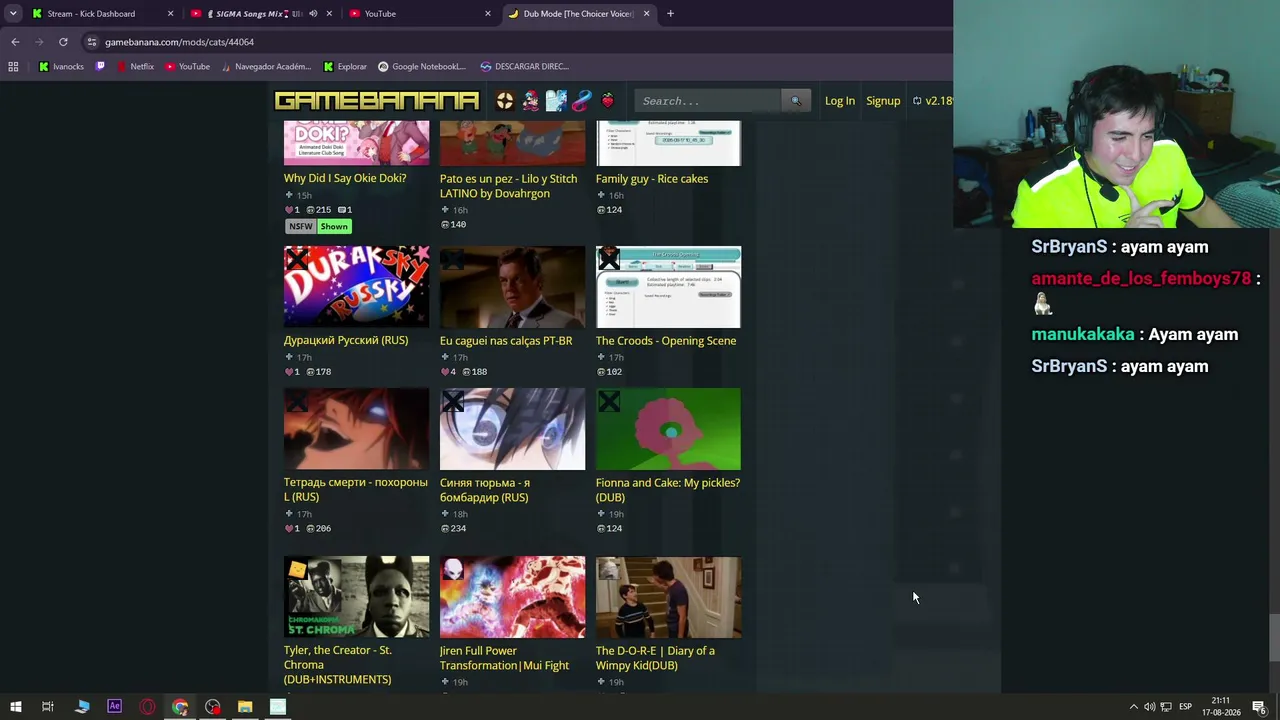The height and width of the screenshot is (720, 1280).
Task: Open the YouTube bookmark
Action: [x=187, y=67]
